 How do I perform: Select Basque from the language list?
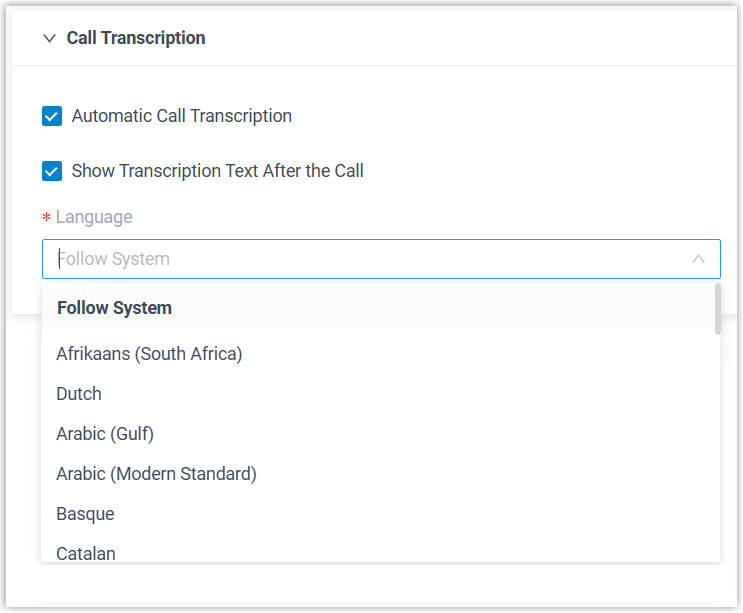point(85,514)
